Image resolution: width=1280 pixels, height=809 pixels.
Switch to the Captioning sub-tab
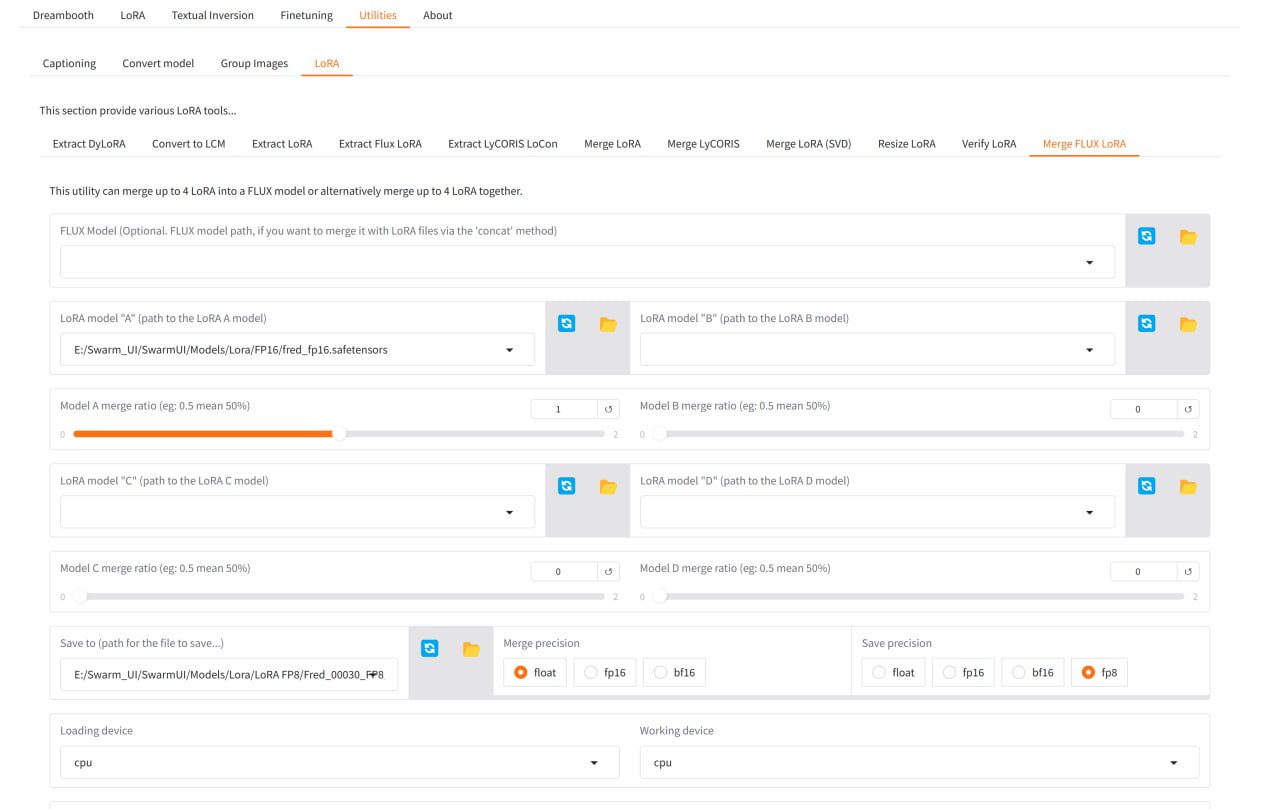coord(69,63)
